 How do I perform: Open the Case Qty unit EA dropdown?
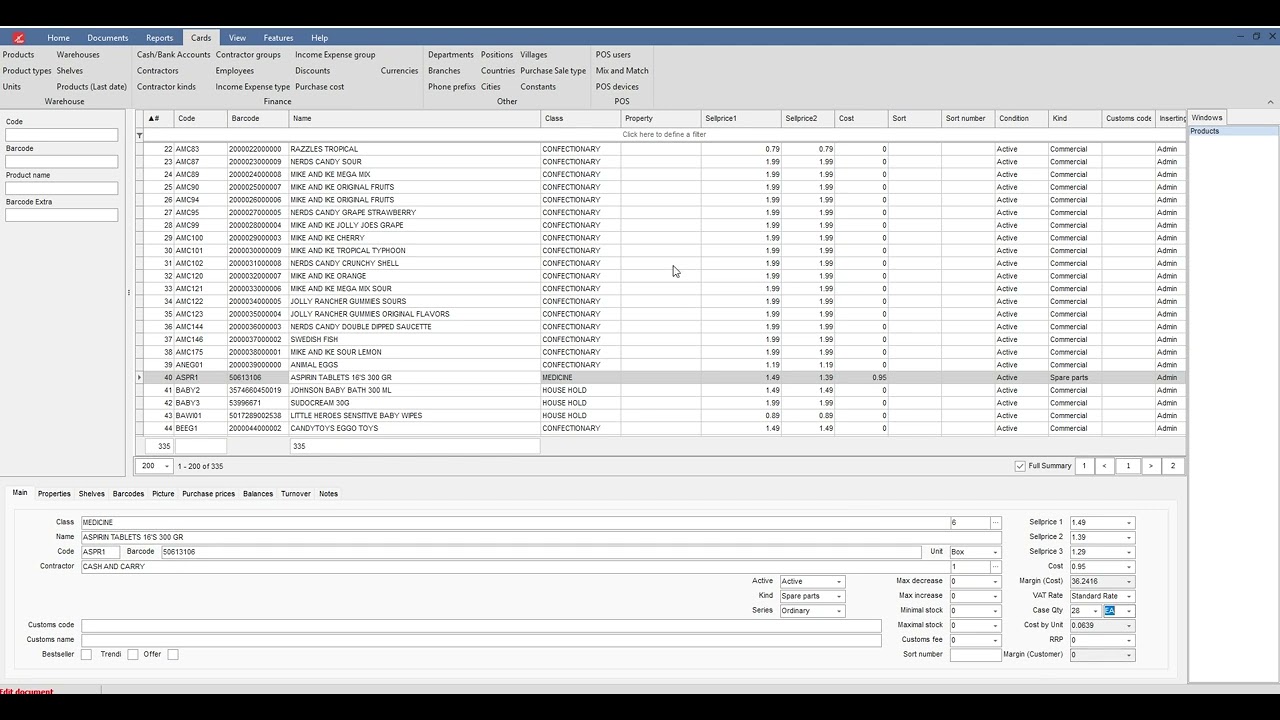click(x=1129, y=611)
